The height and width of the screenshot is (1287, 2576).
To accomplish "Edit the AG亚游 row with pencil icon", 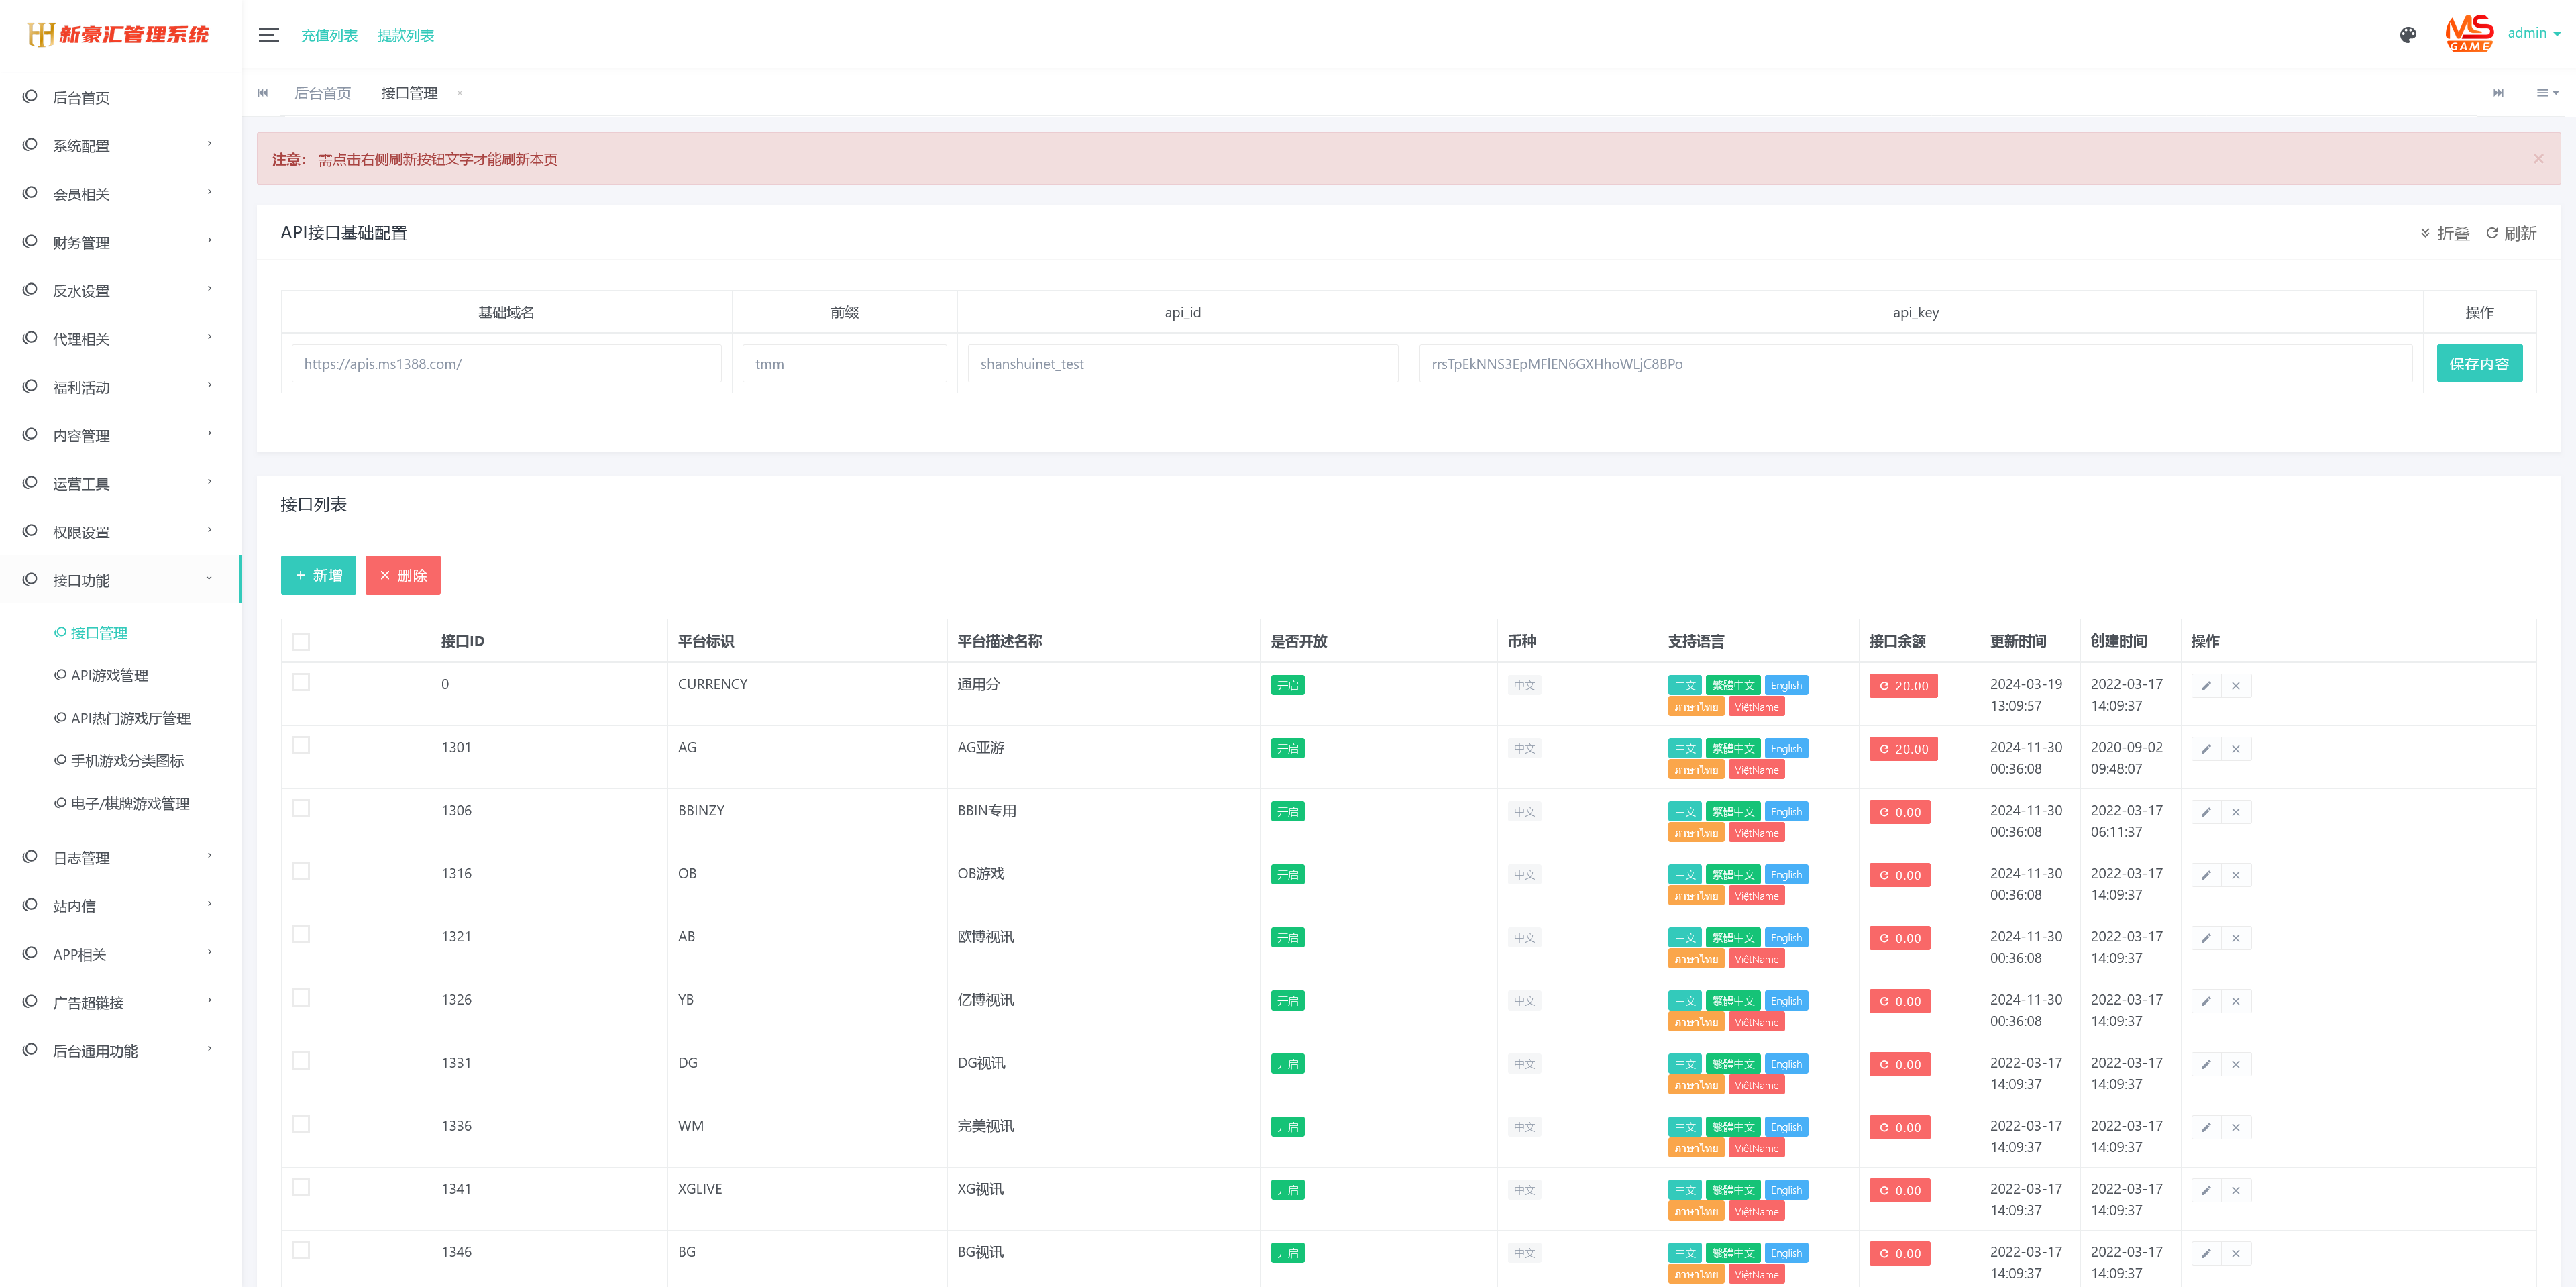I will click(2206, 749).
